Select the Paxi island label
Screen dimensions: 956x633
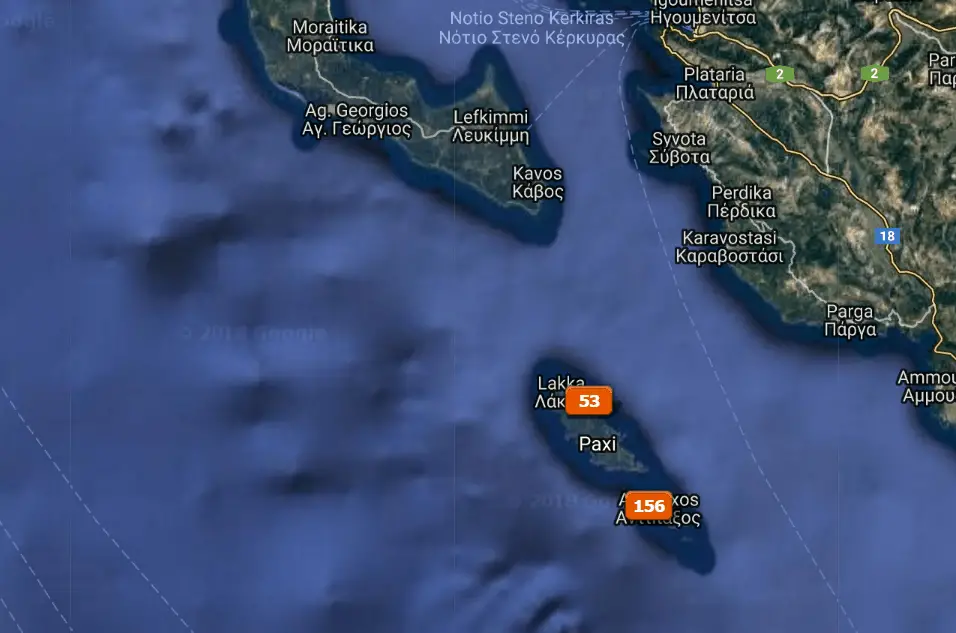pyautogui.click(x=597, y=444)
